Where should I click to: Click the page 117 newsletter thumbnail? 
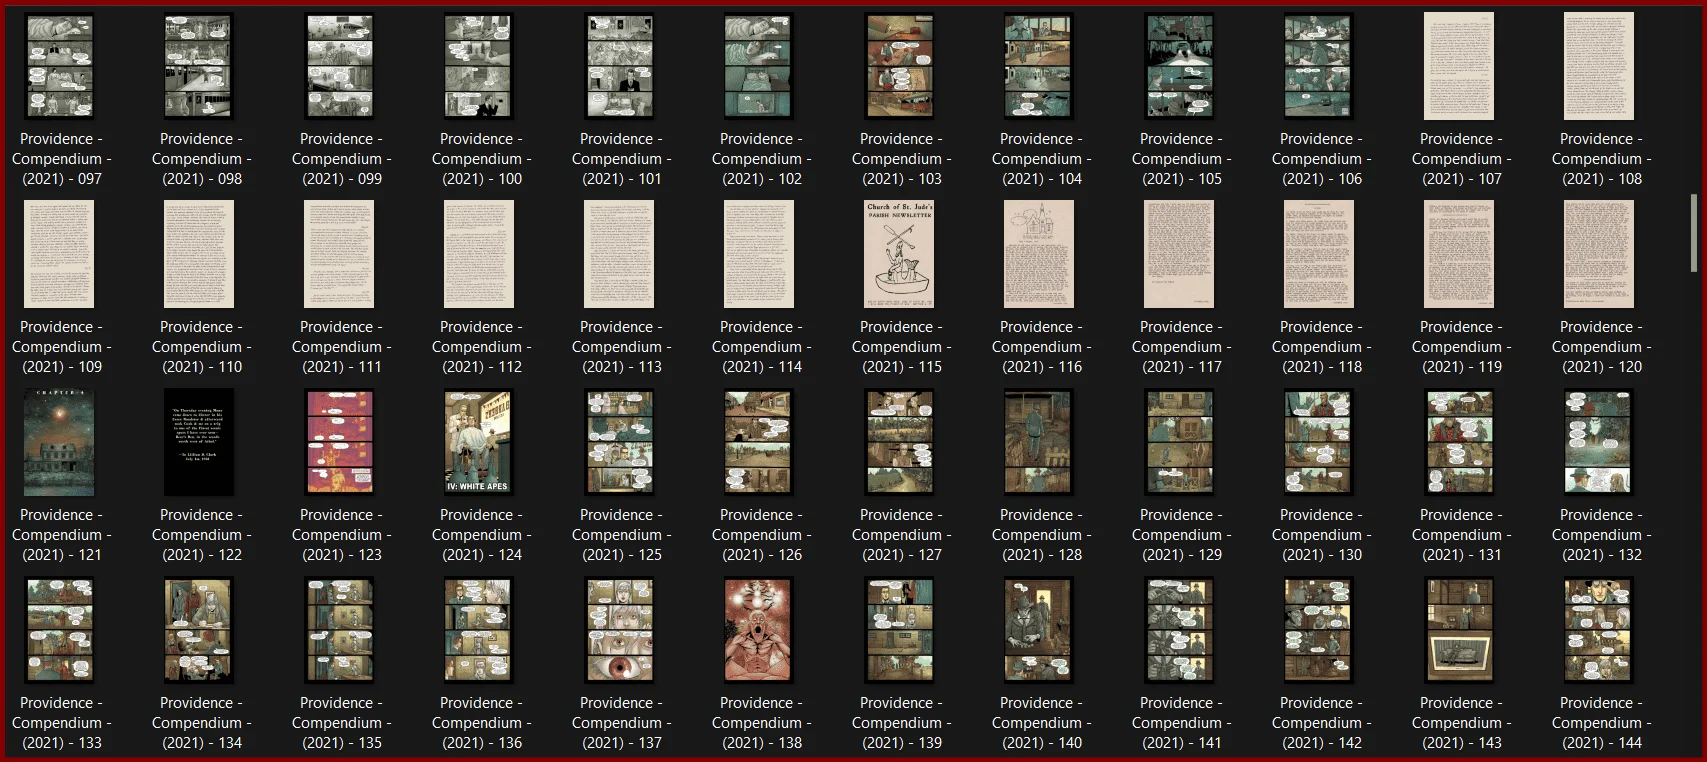coord(1179,254)
